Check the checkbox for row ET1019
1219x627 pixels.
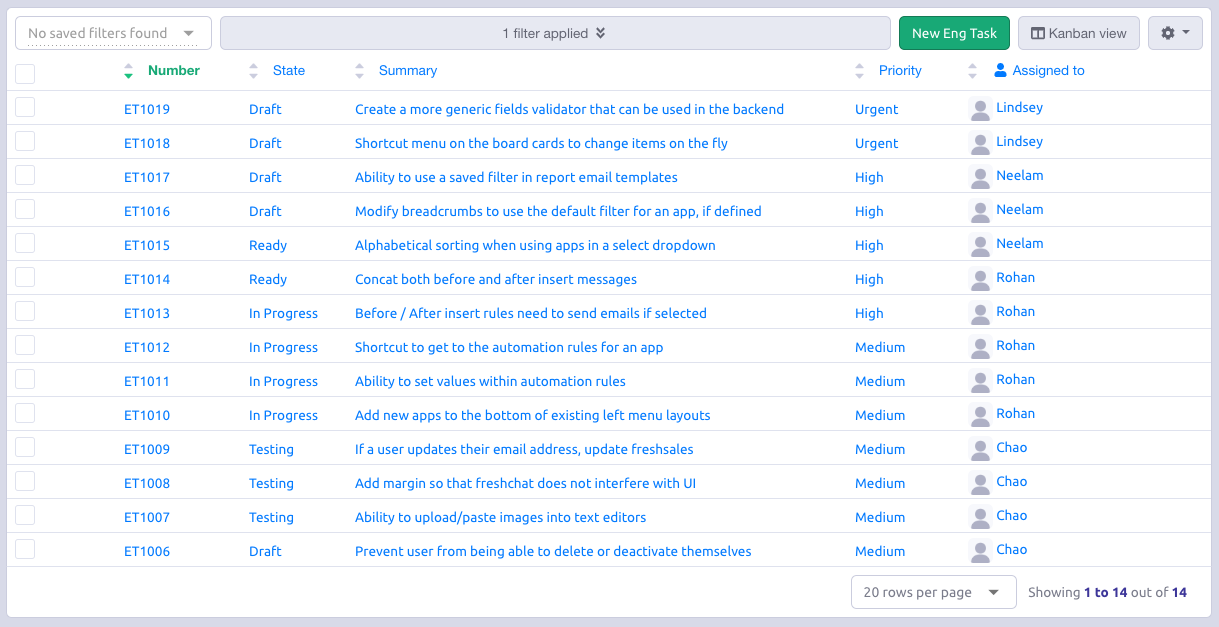click(25, 108)
